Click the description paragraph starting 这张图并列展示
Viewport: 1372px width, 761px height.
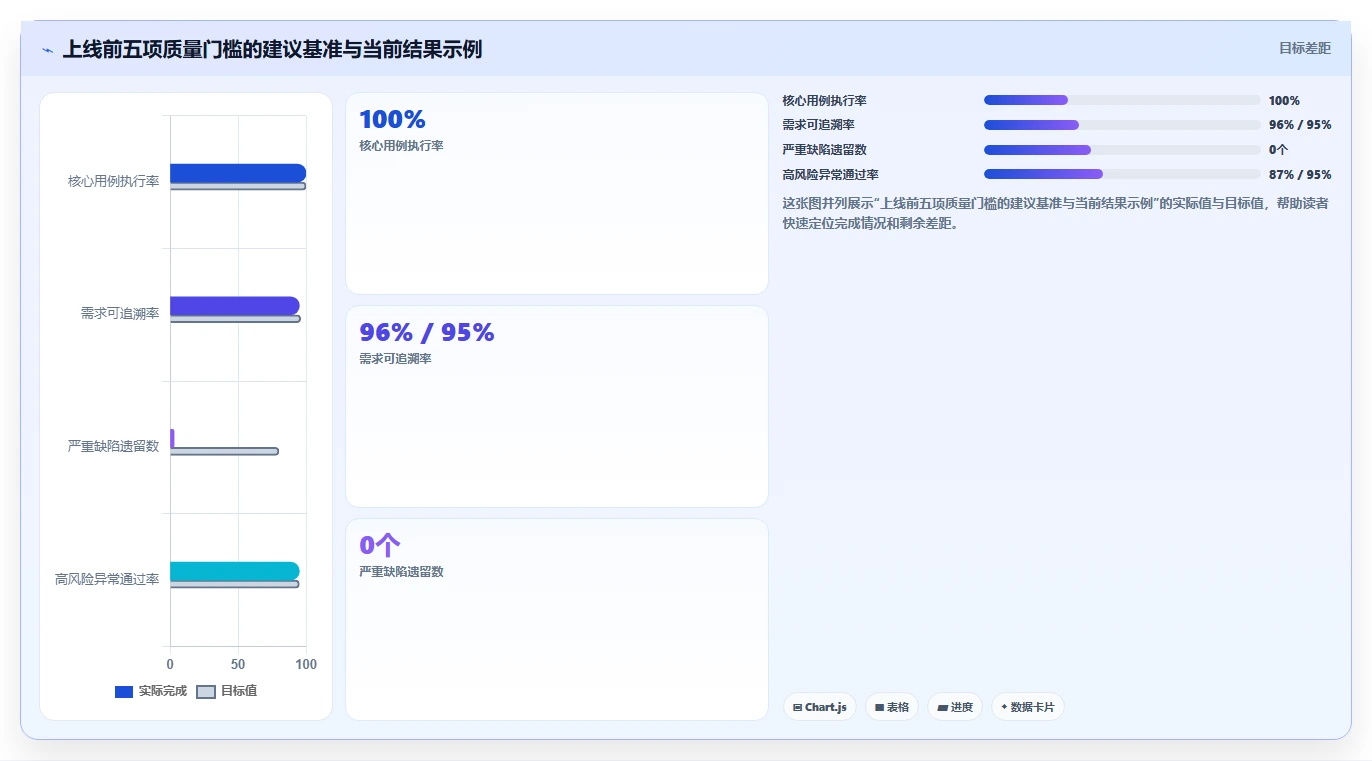[x=1055, y=213]
